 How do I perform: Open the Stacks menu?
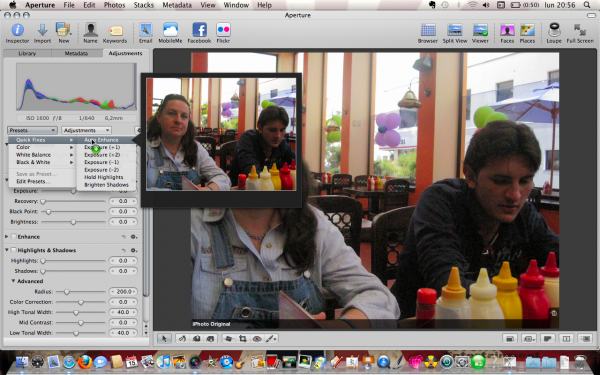pos(143,5)
